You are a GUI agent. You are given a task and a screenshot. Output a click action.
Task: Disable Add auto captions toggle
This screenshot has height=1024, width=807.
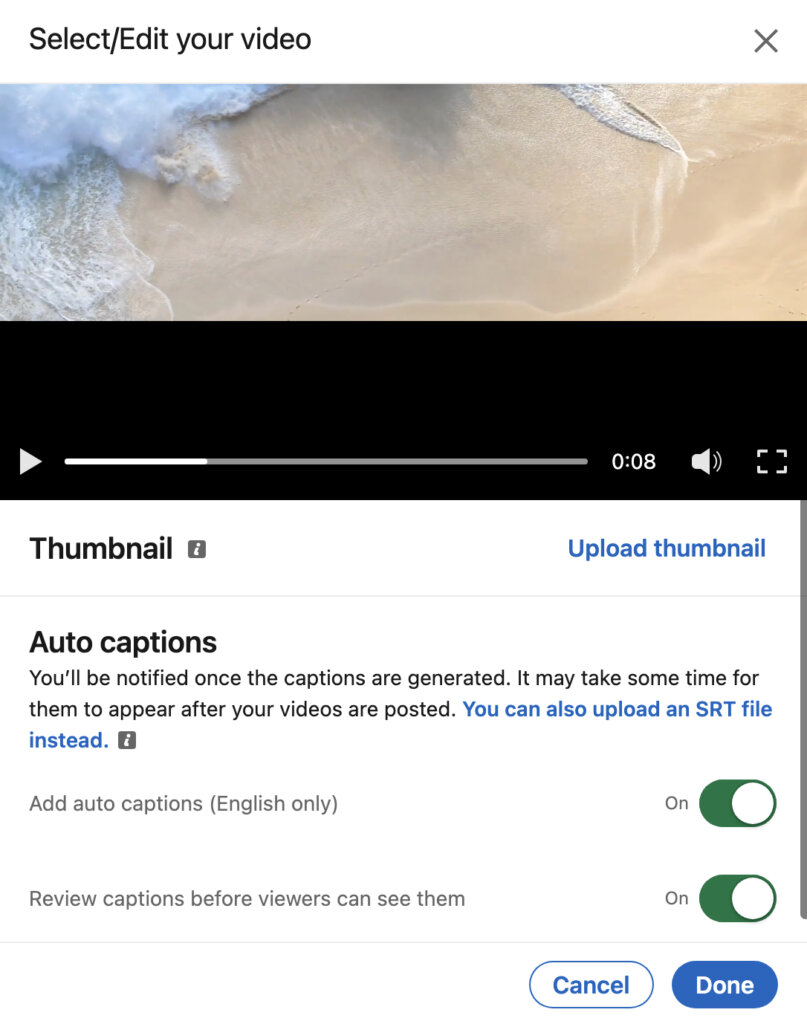click(737, 803)
